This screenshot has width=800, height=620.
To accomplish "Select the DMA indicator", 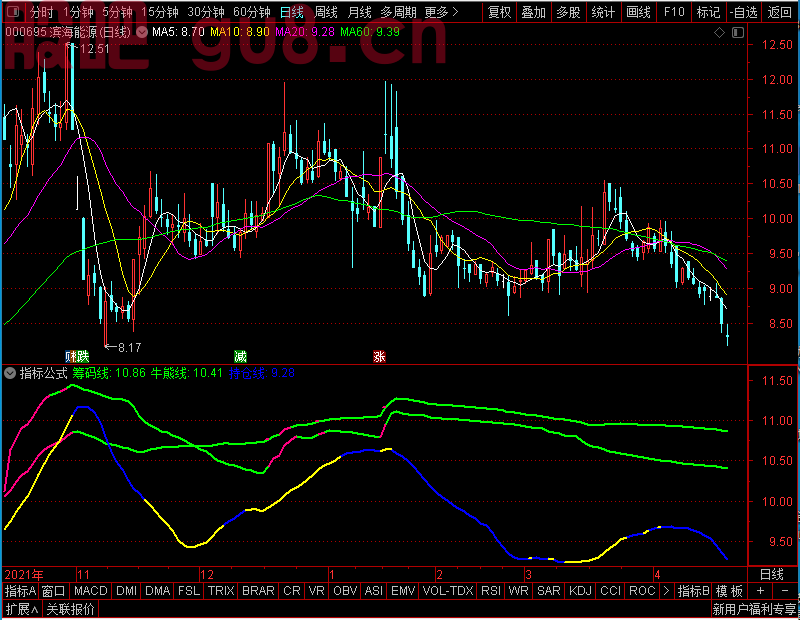I will [158, 591].
